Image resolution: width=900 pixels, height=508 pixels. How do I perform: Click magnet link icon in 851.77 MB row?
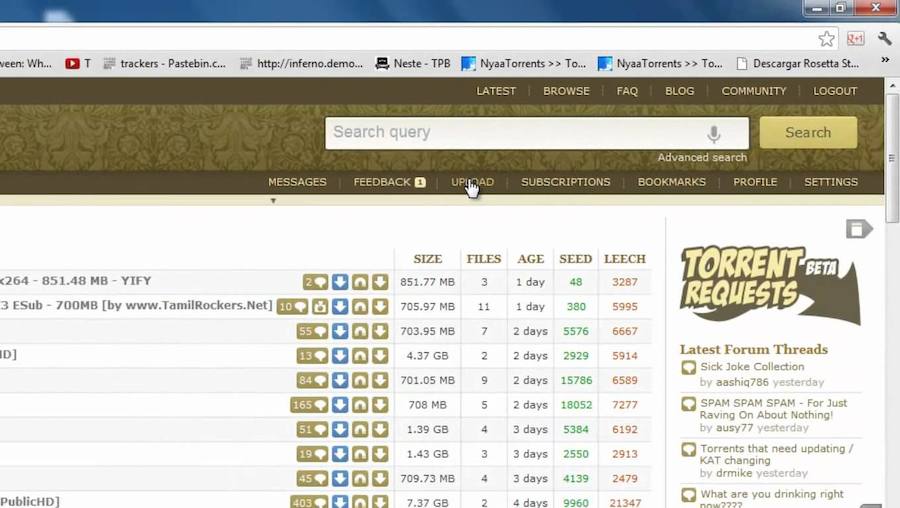tap(360, 282)
